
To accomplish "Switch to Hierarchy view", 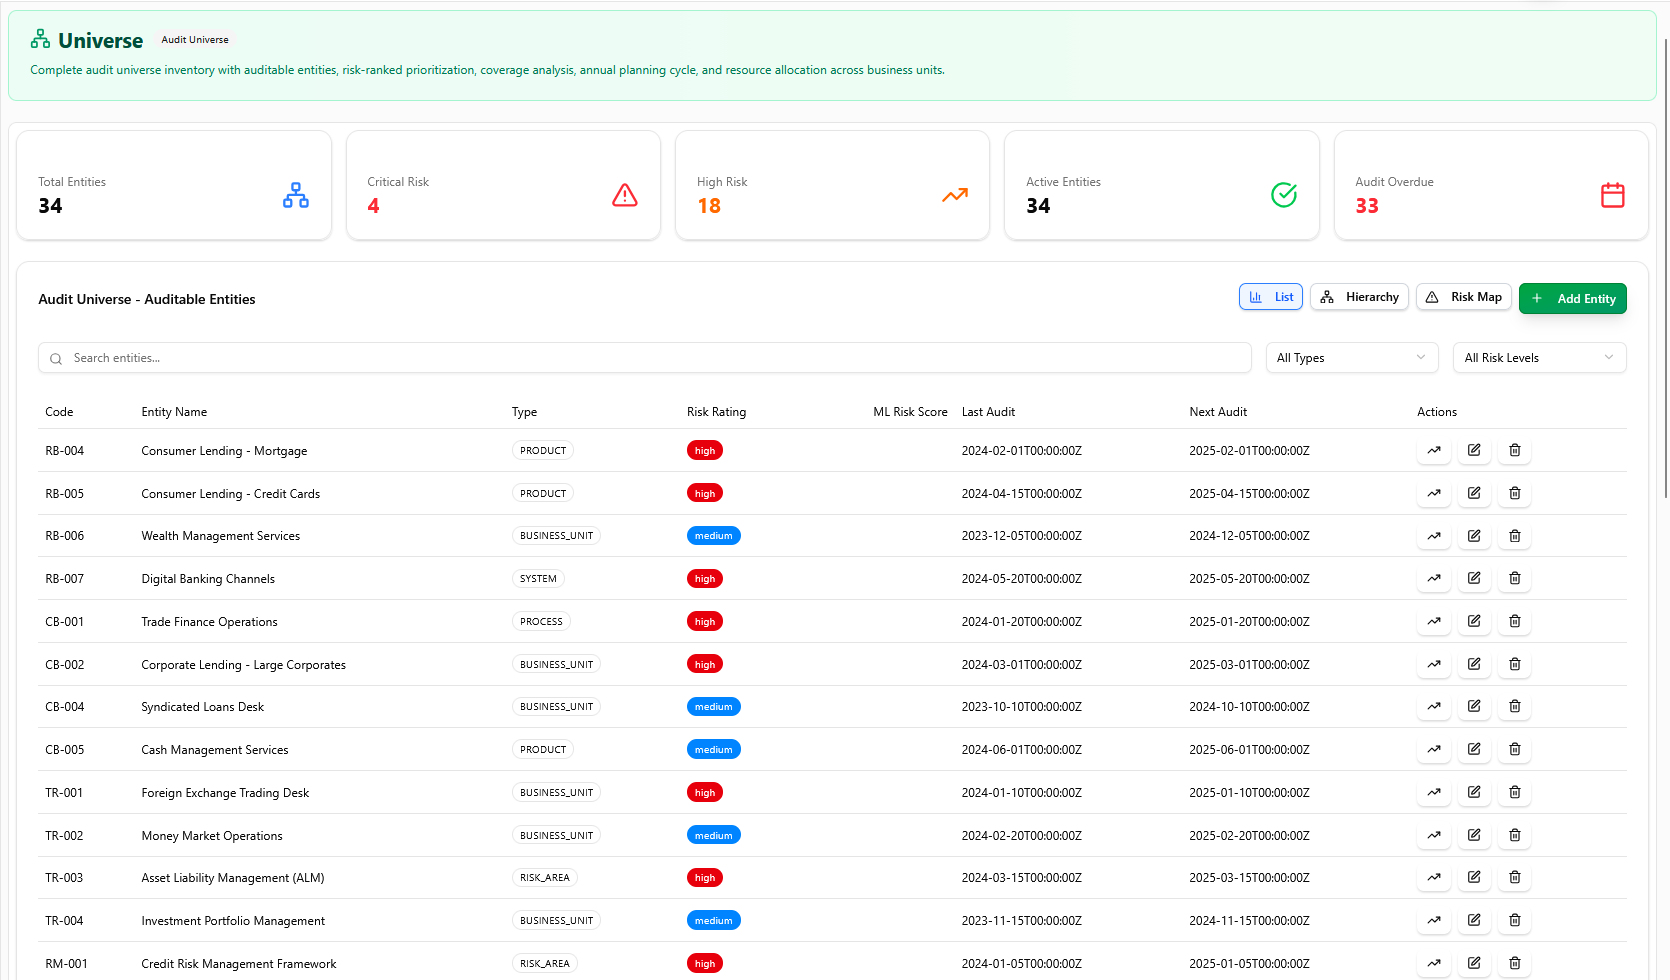I will pos(1359,297).
